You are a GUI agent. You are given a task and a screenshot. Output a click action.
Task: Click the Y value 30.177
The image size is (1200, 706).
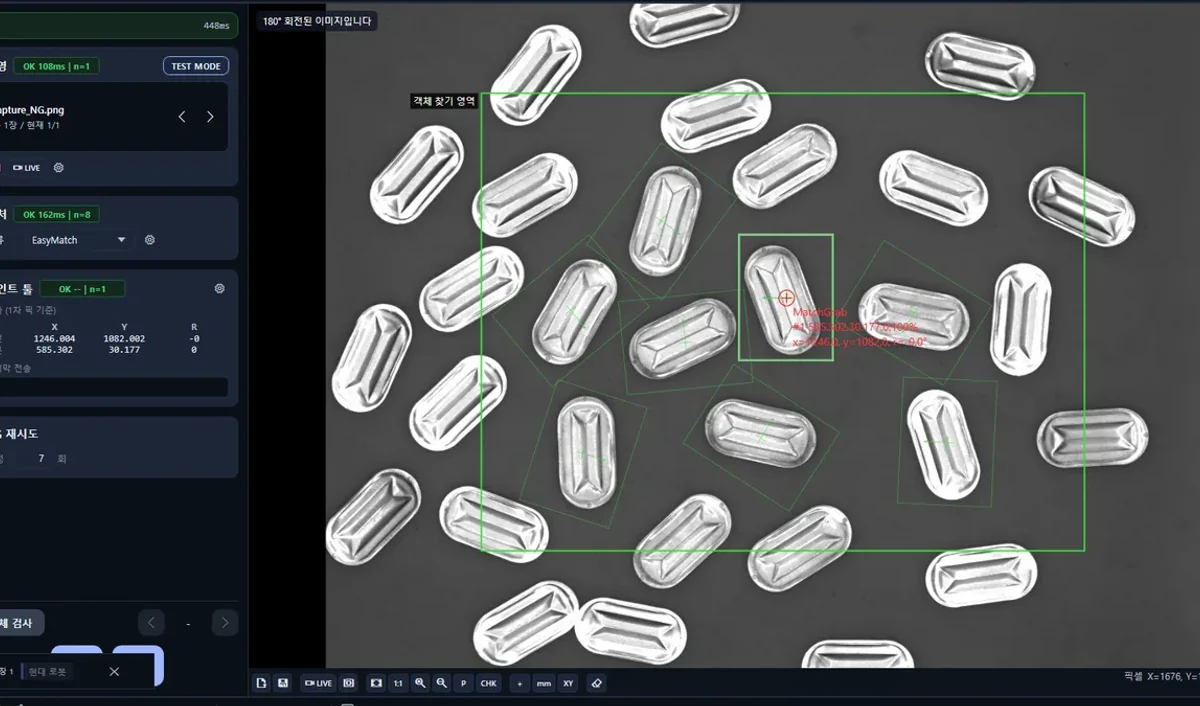tap(124, 350)
